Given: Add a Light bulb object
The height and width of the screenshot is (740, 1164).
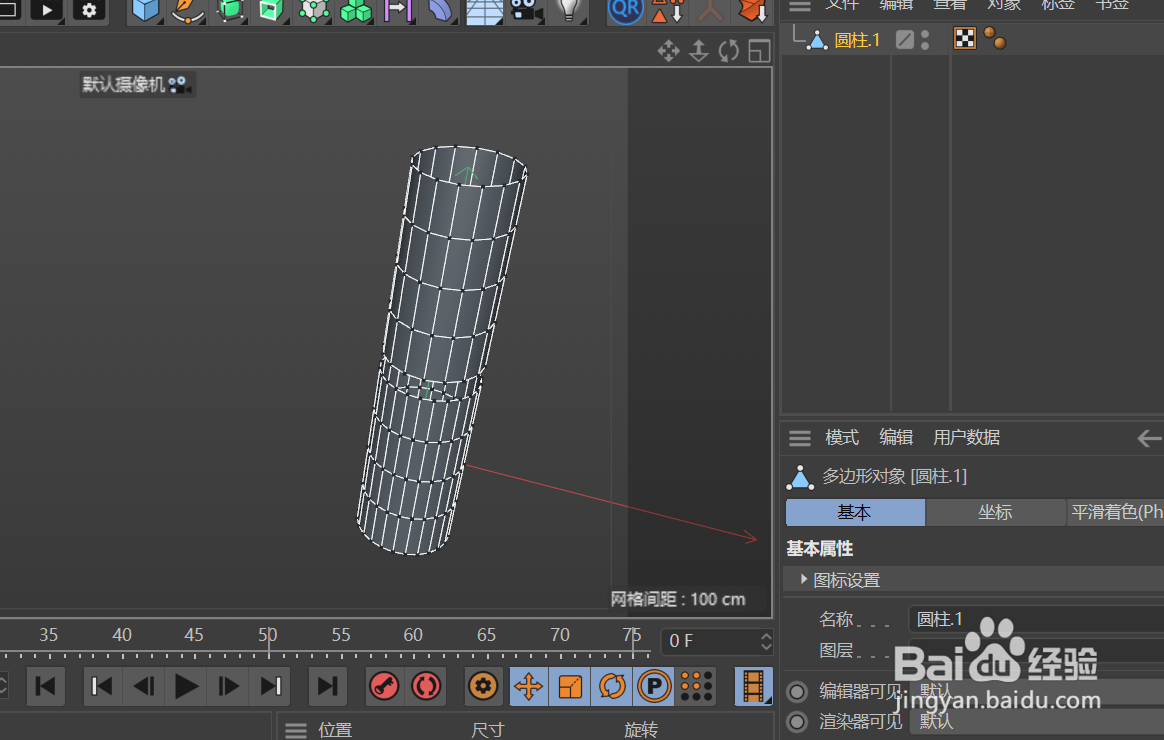Looking at the screenshot, I should pyautogui.click(x=569, y=10).
